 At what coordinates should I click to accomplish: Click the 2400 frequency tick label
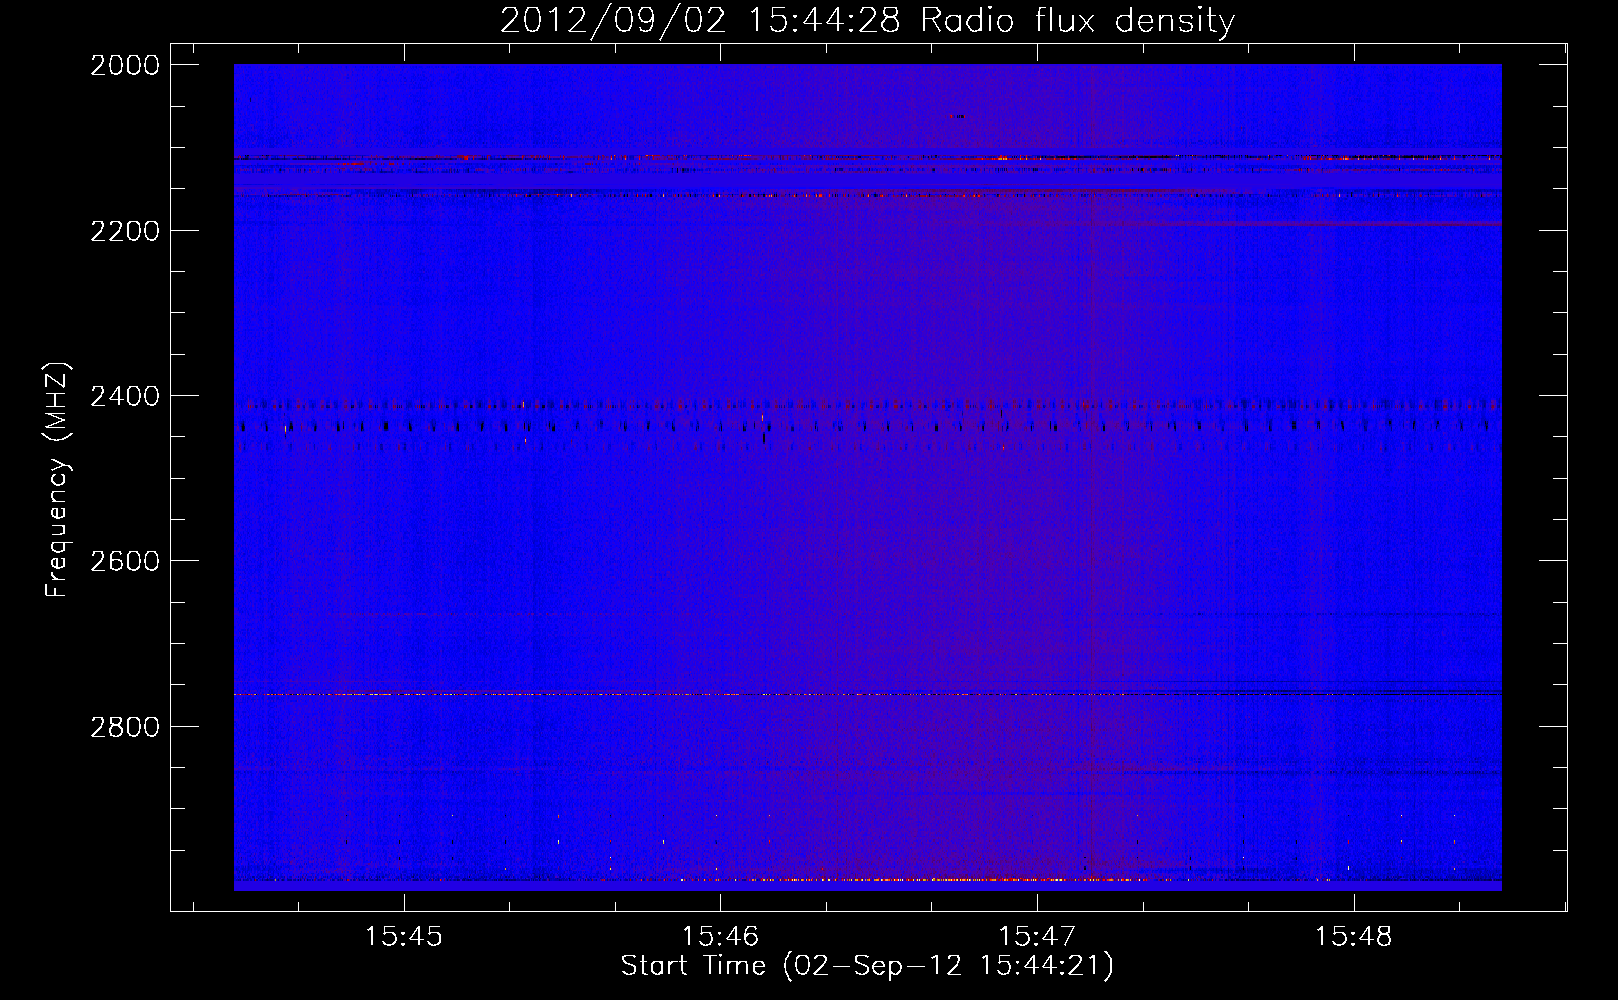click(125, 397)
